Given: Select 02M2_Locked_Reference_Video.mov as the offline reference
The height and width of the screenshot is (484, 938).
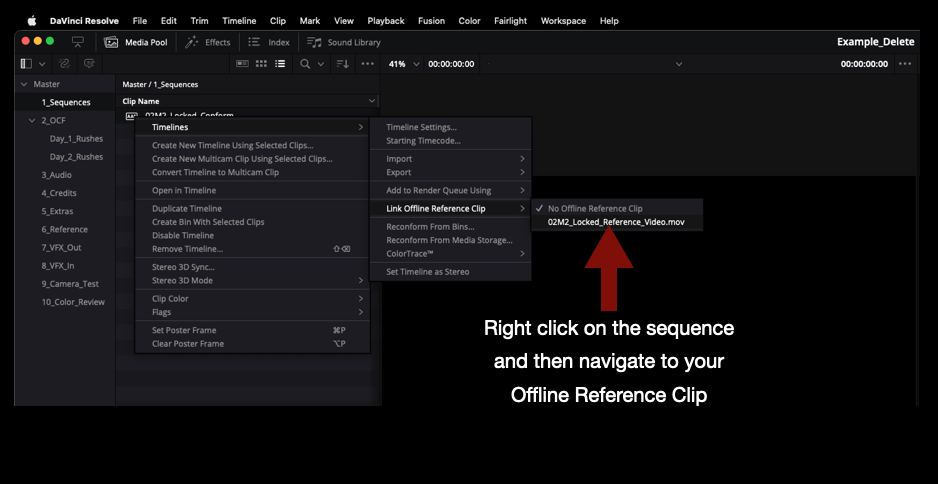Looking at the screenshot, I should pos(617,222).
